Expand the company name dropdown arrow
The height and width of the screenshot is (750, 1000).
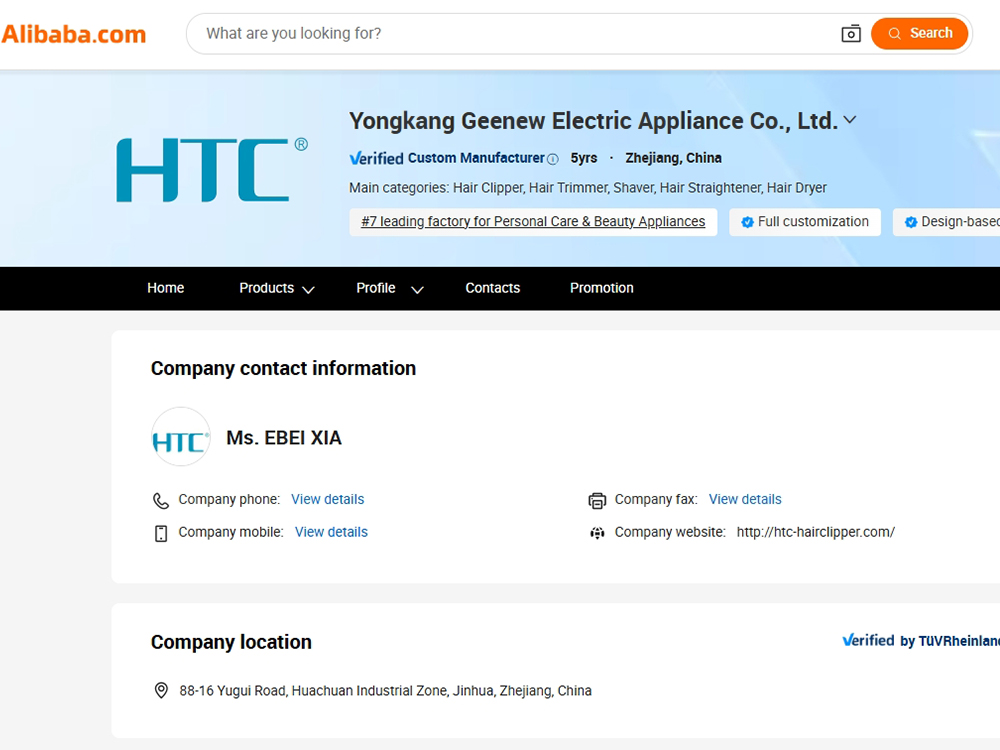point(850,119)
